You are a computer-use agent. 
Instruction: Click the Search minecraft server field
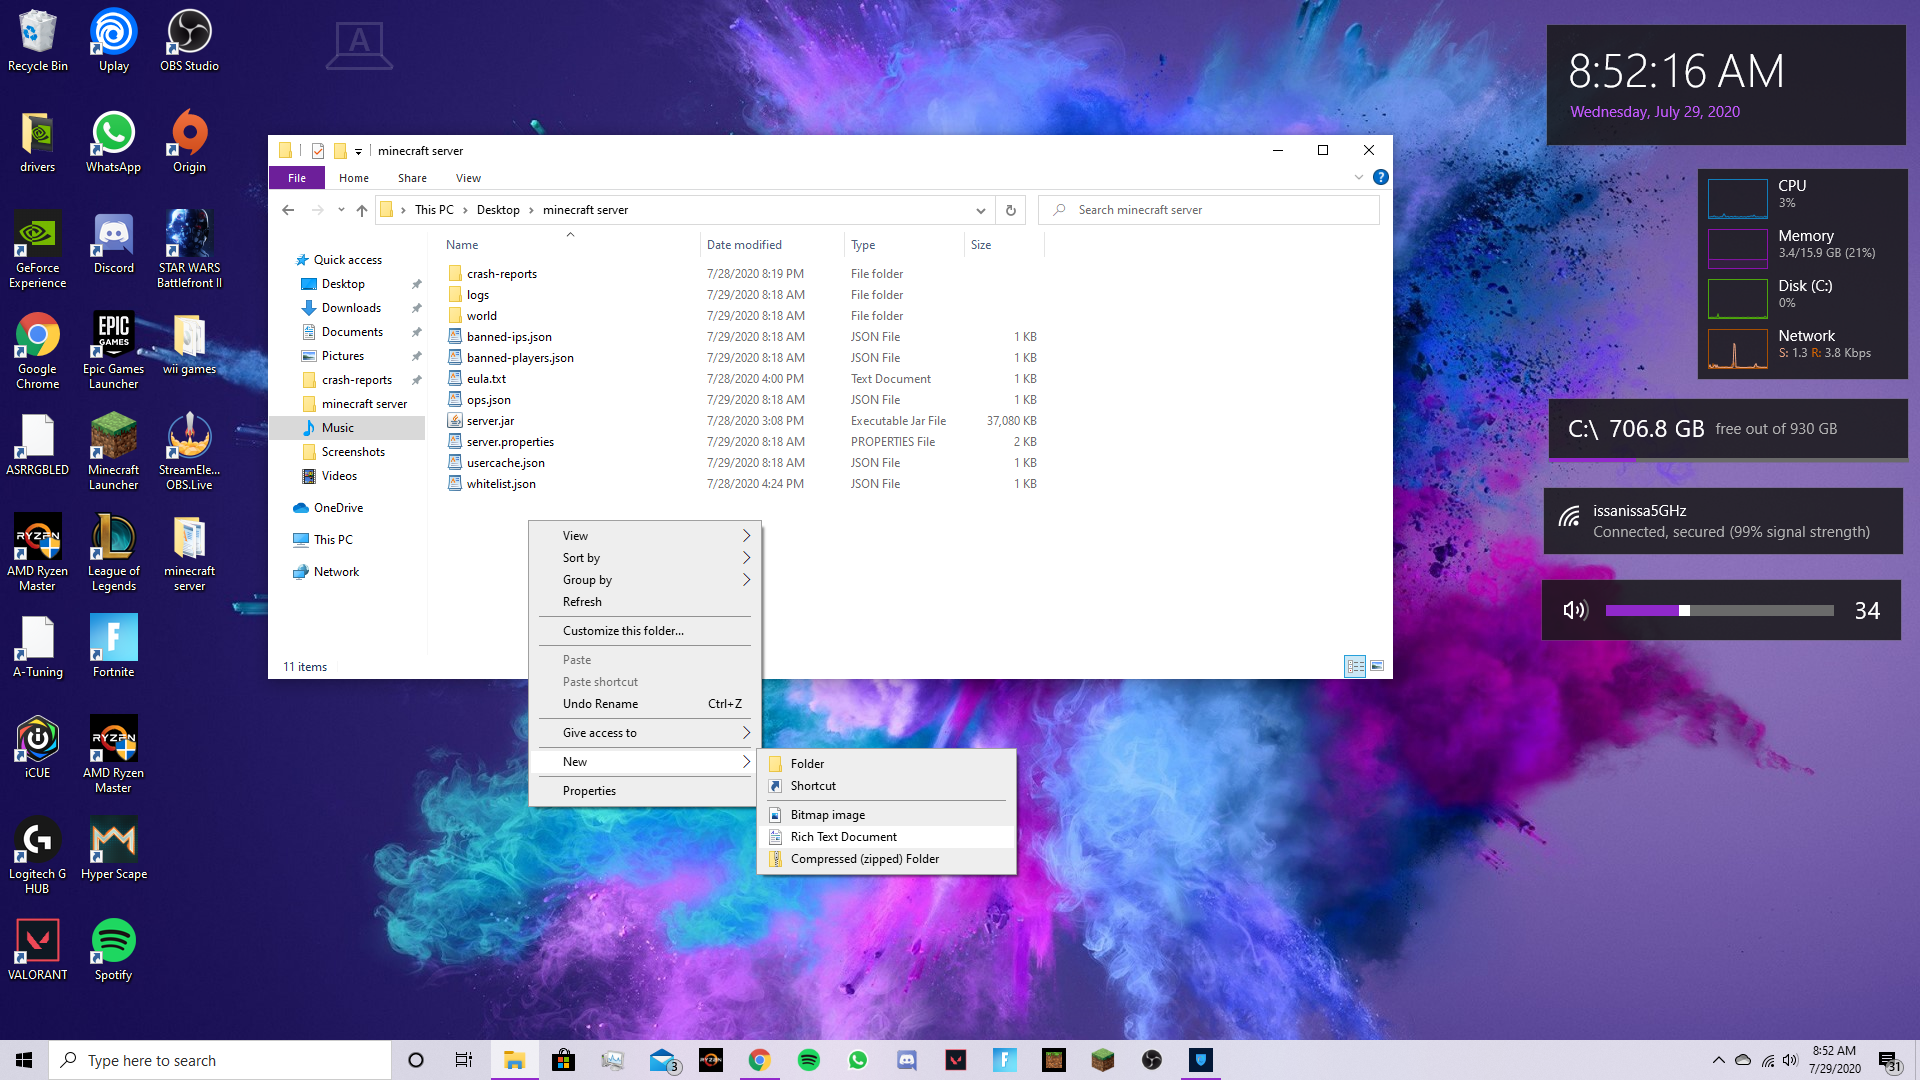tap(1210, 210)
